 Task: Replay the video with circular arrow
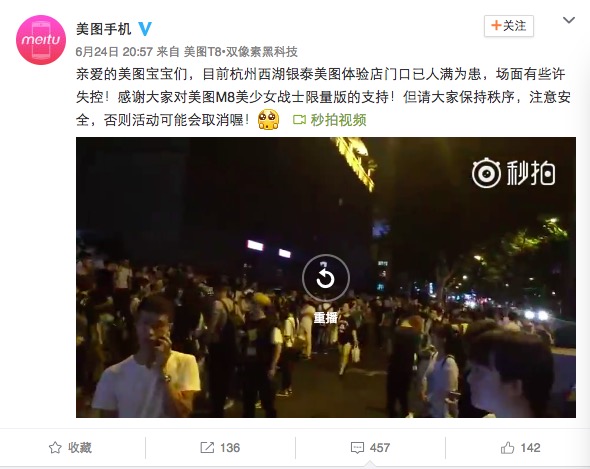point(326,278)
